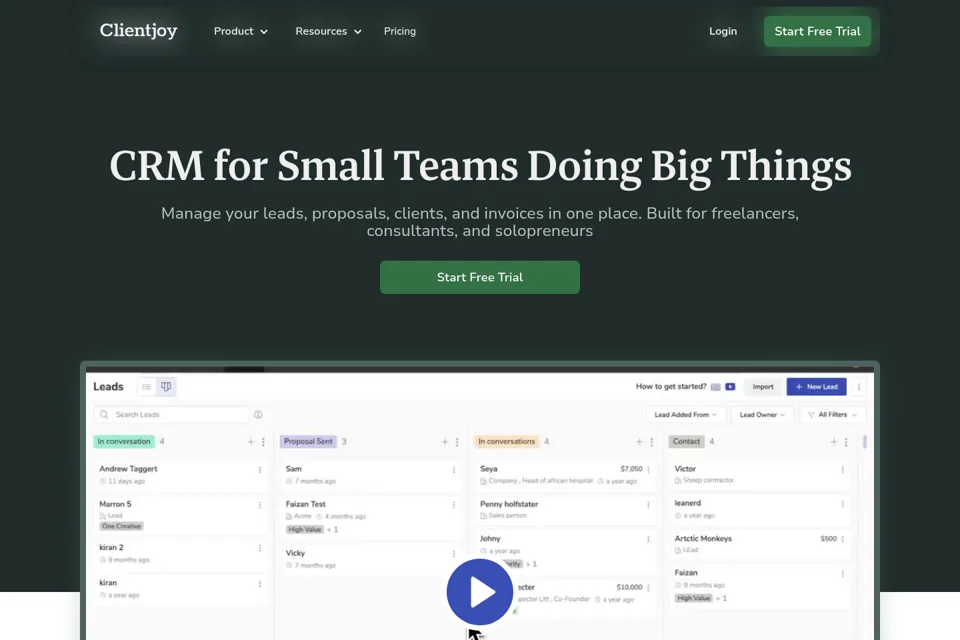Open In conversation column options menu
Screen dimensions: 960x640
263,442
